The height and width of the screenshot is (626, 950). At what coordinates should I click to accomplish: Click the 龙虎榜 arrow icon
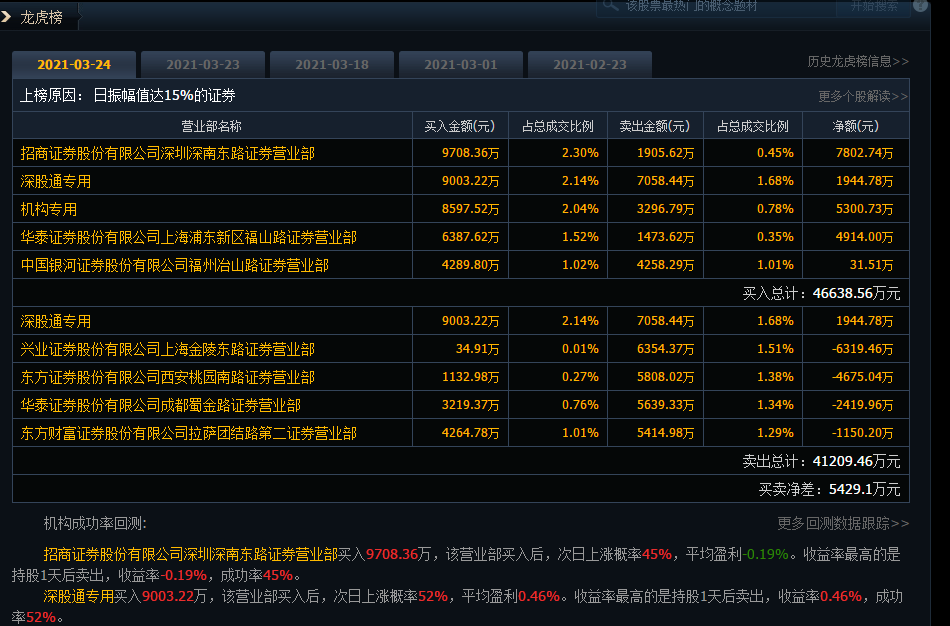(x=7, y=17)
